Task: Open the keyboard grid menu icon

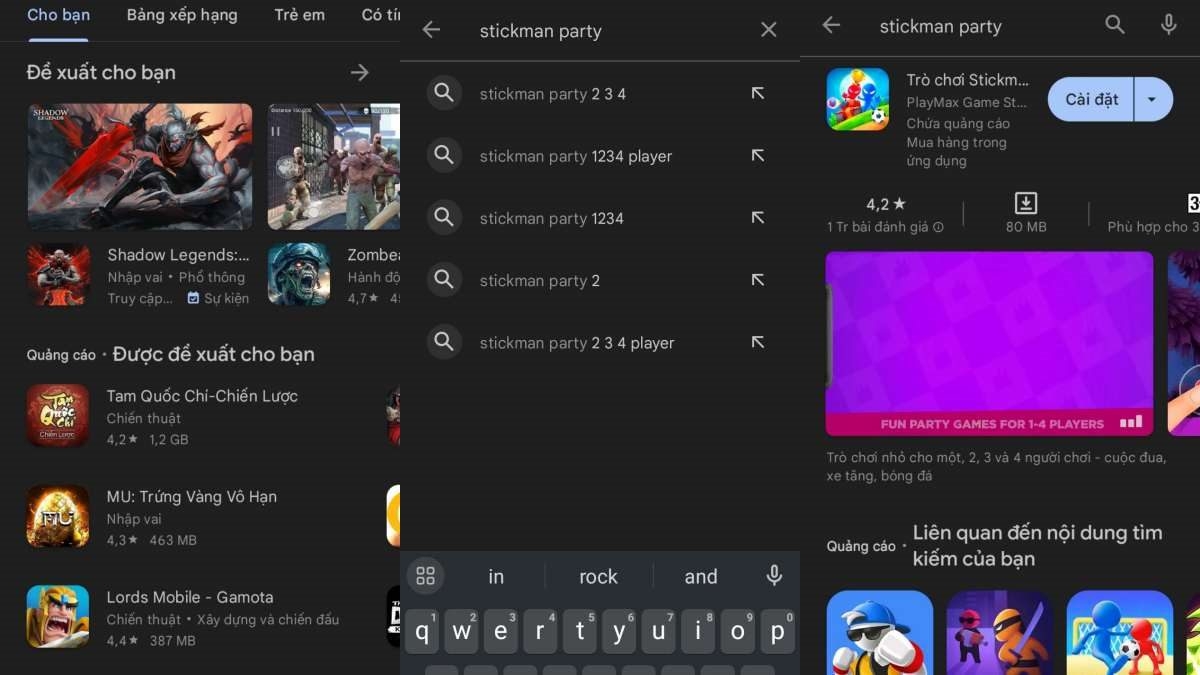Action: click(x=426, y=576)
